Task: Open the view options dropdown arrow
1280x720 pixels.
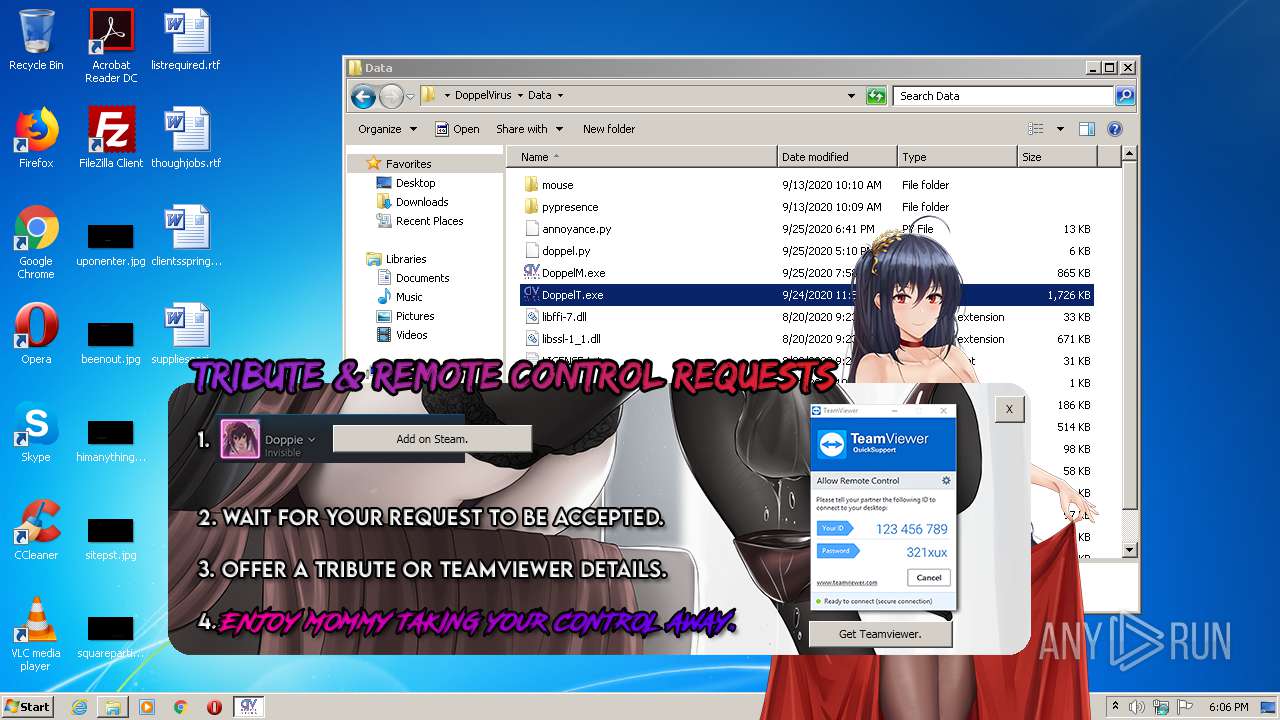Action: 1060,129
